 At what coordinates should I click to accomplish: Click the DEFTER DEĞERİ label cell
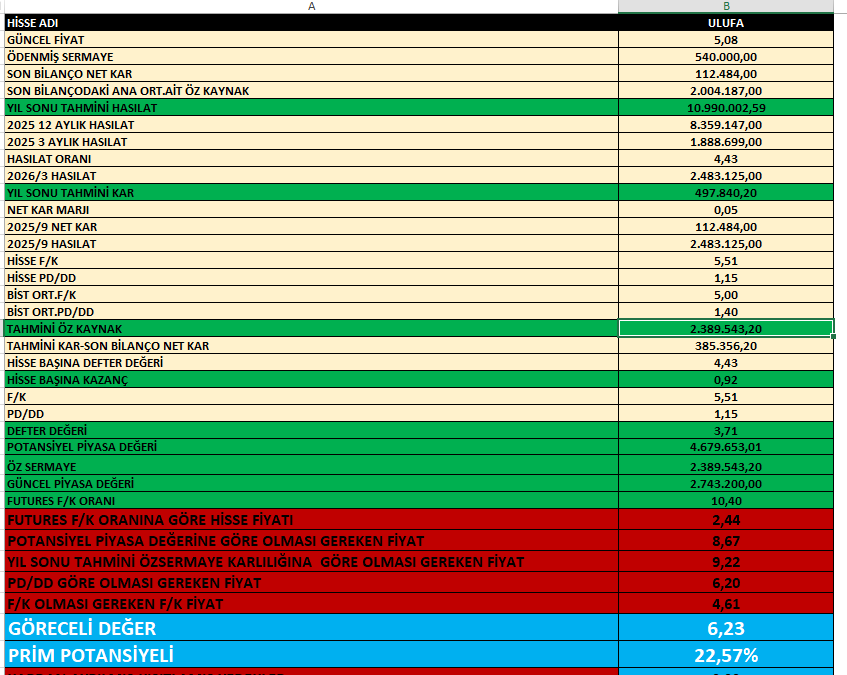(311, 430)
